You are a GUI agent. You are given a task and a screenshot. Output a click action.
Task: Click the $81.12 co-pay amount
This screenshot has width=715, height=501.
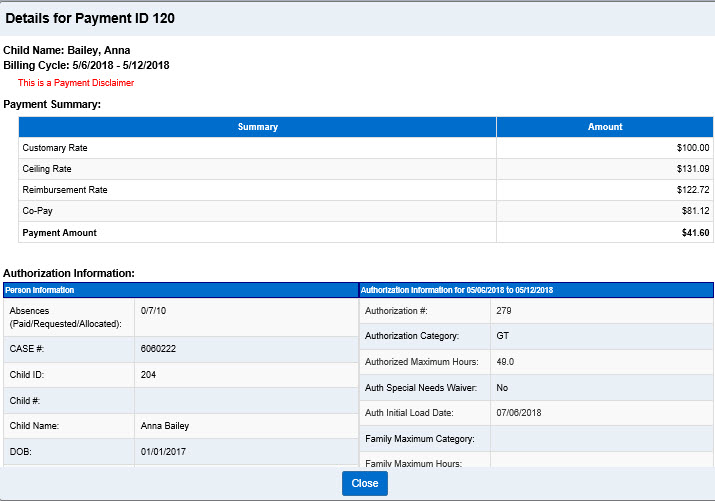(695, 211)
